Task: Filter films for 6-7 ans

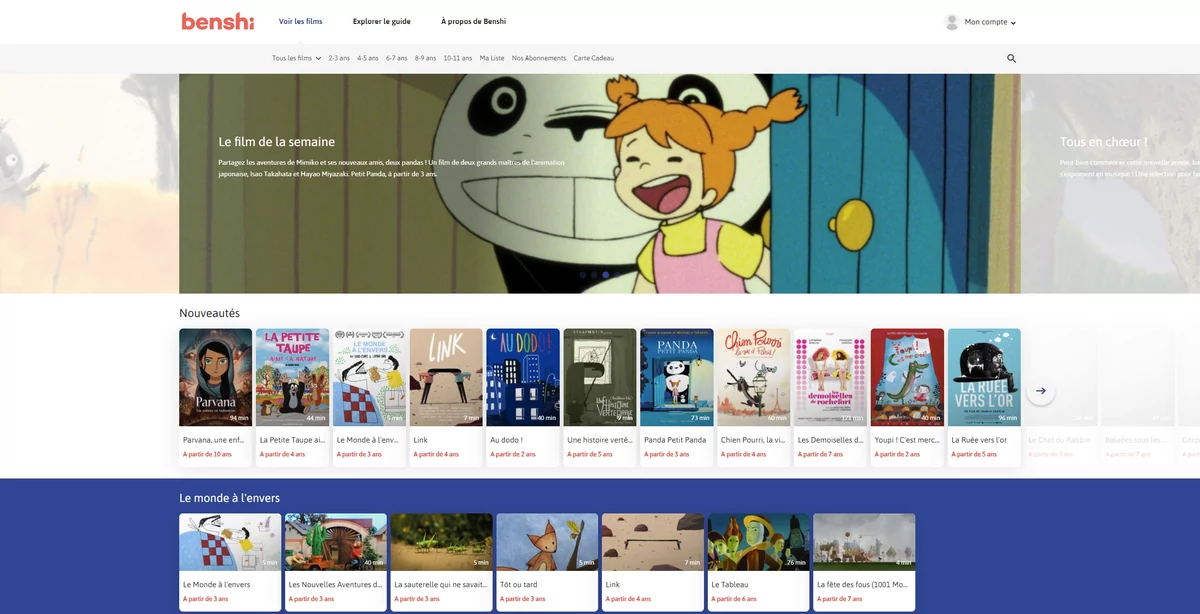Action: tap(397, 58)
